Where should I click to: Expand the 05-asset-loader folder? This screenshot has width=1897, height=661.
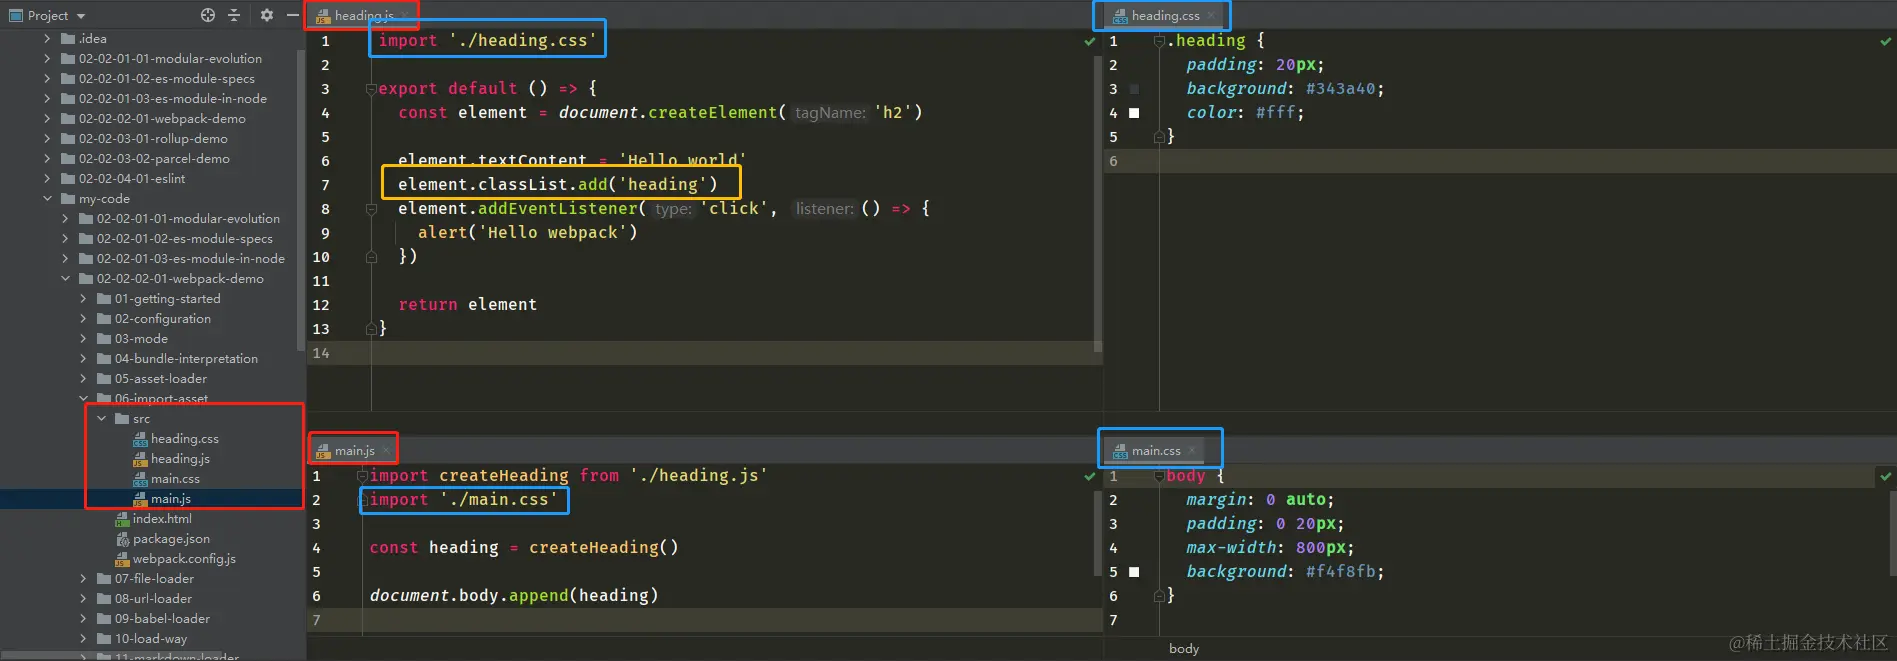83,379
